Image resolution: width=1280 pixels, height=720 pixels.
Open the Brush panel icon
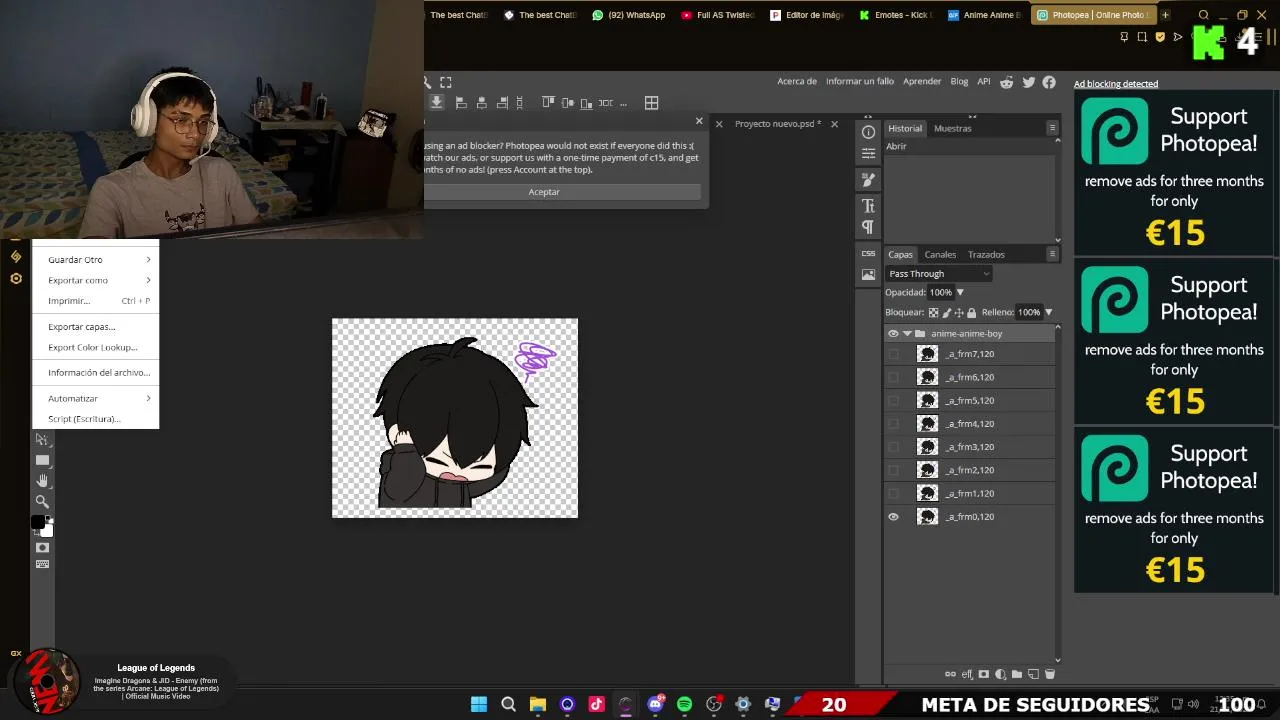[868, 180]
